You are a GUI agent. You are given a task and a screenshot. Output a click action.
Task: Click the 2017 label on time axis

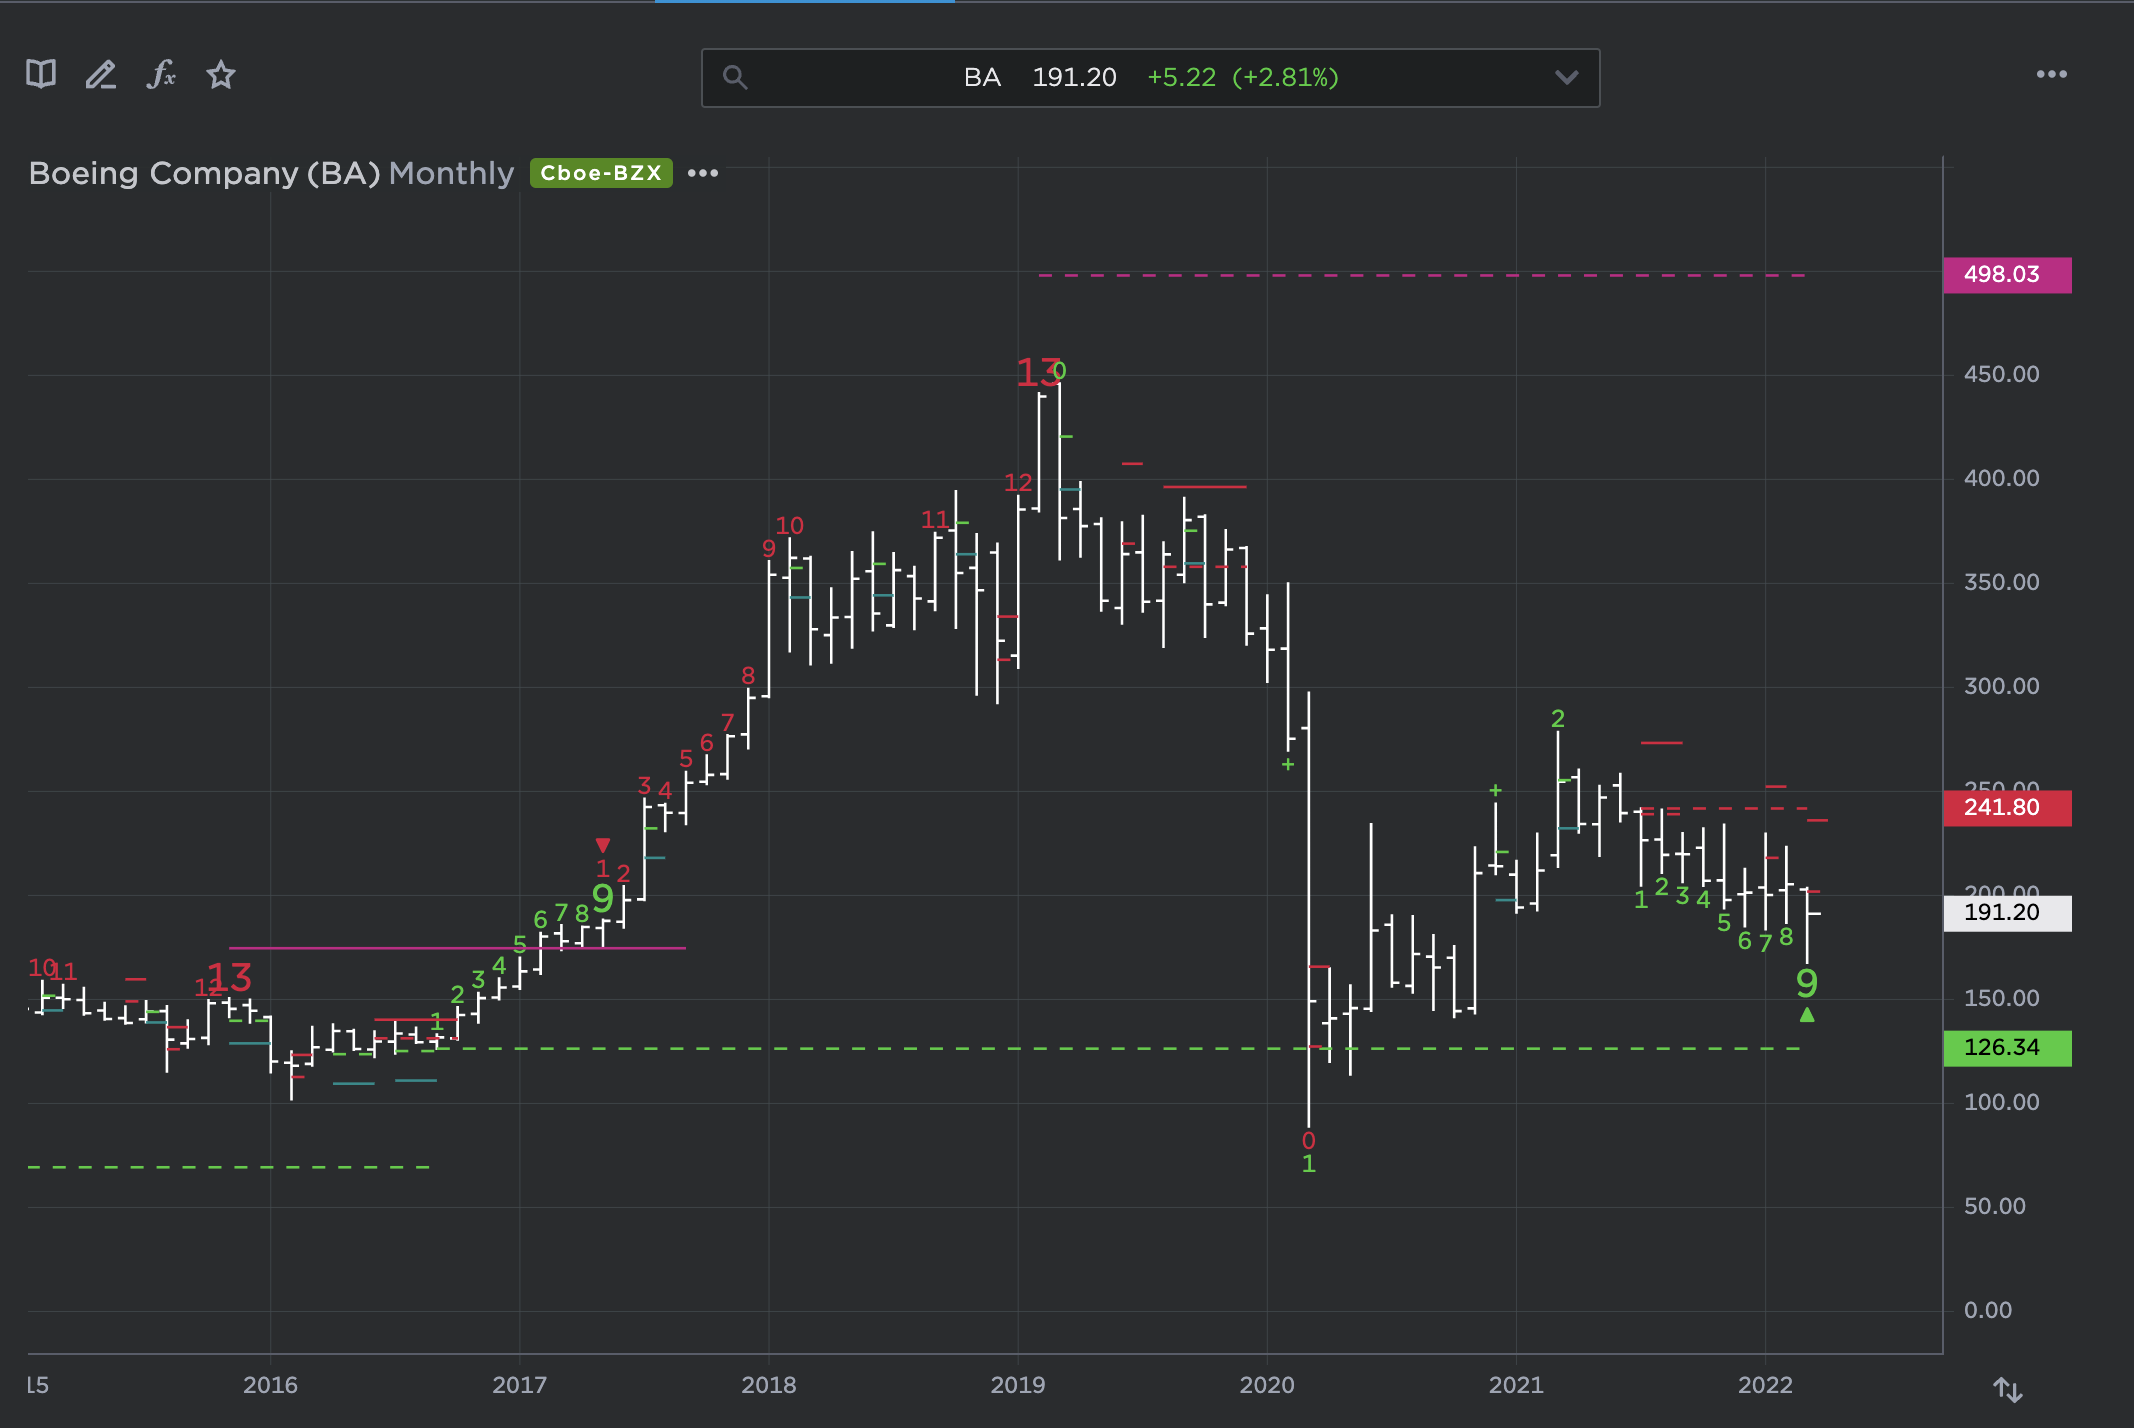(519, 1385)
